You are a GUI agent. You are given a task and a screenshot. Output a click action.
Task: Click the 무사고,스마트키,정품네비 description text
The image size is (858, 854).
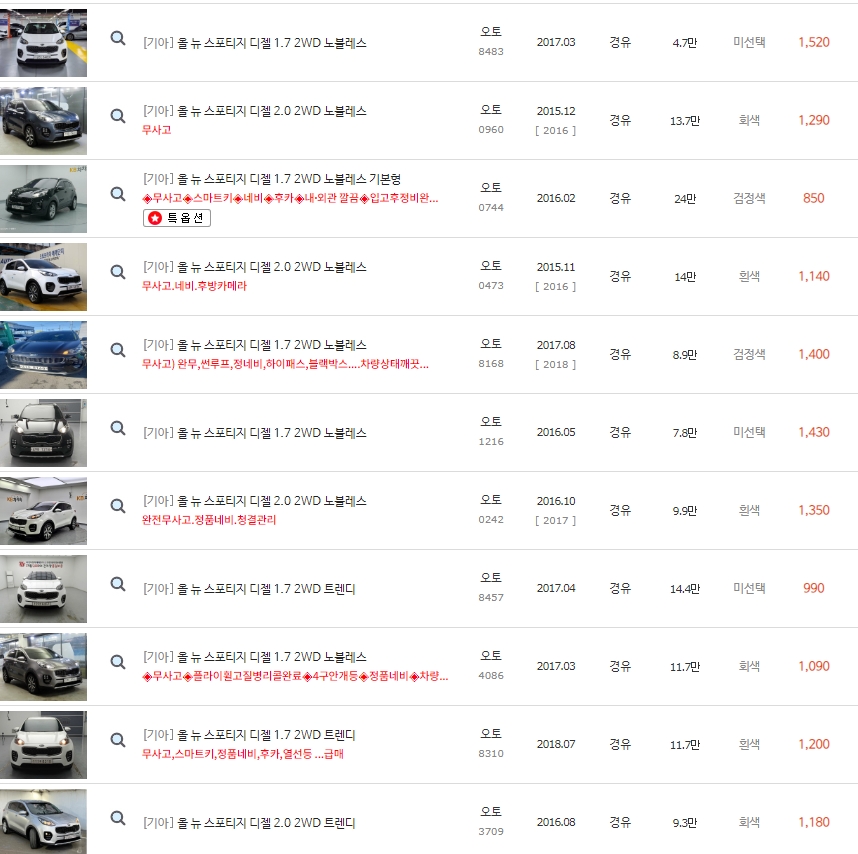coord(242,754)
